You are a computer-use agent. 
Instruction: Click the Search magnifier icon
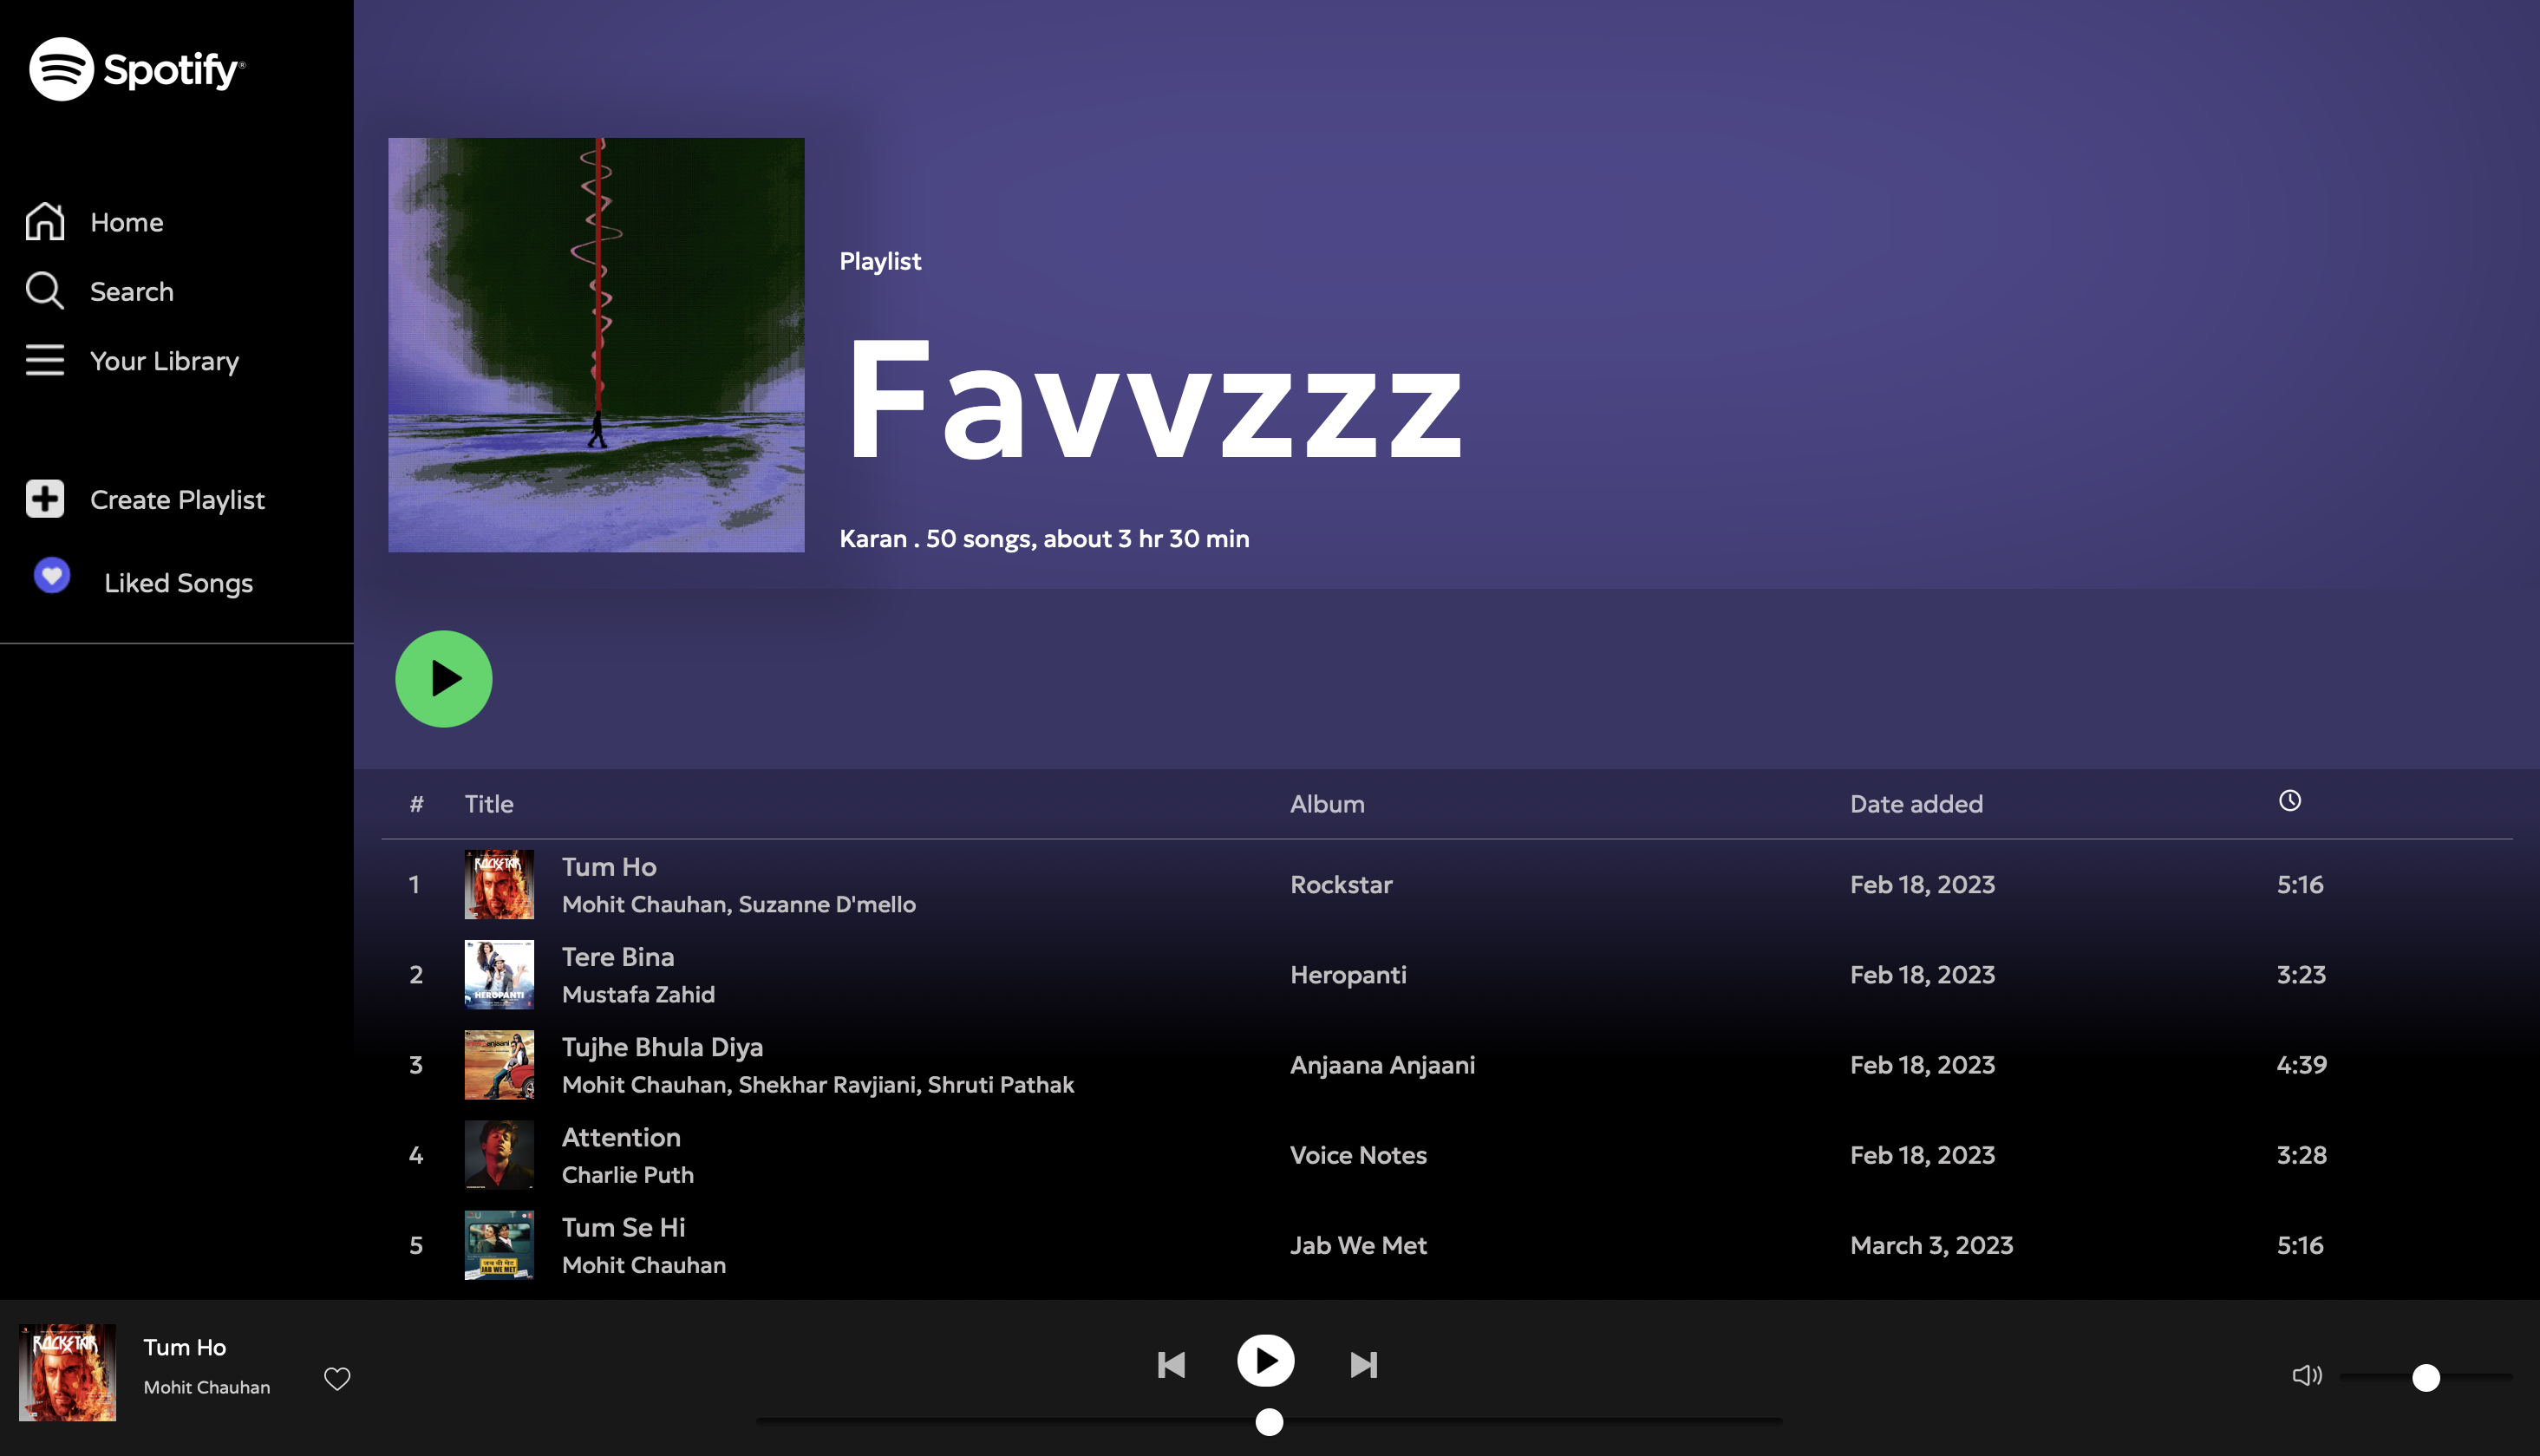coord(45,291)
